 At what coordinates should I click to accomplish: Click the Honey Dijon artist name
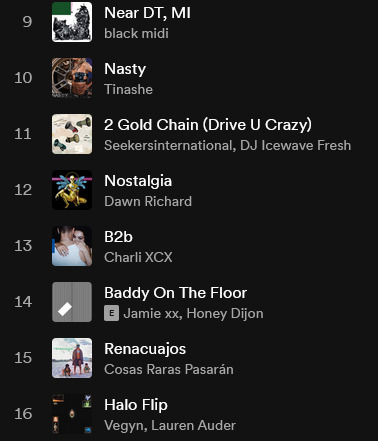[x=225, y=313]
